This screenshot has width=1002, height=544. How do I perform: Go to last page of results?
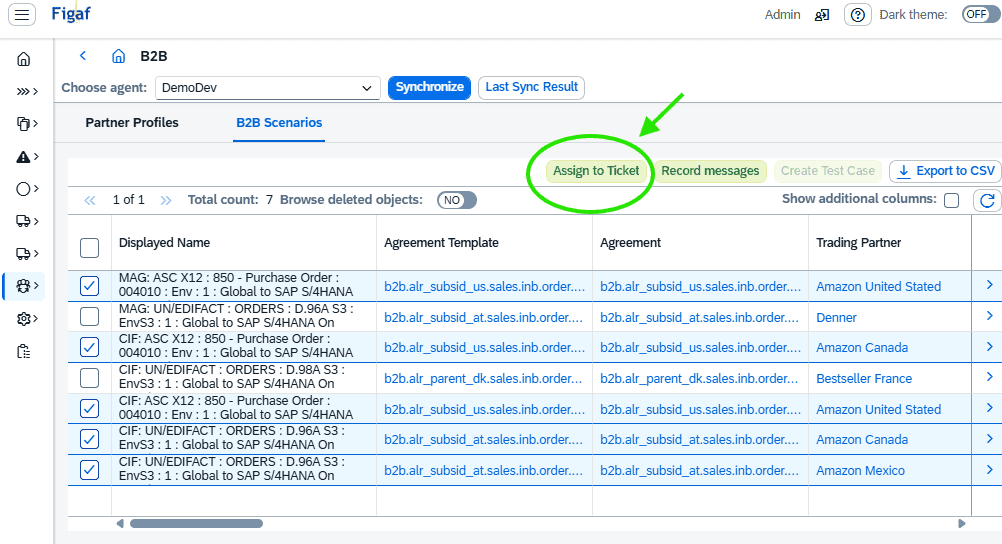(x=166, y=200)
